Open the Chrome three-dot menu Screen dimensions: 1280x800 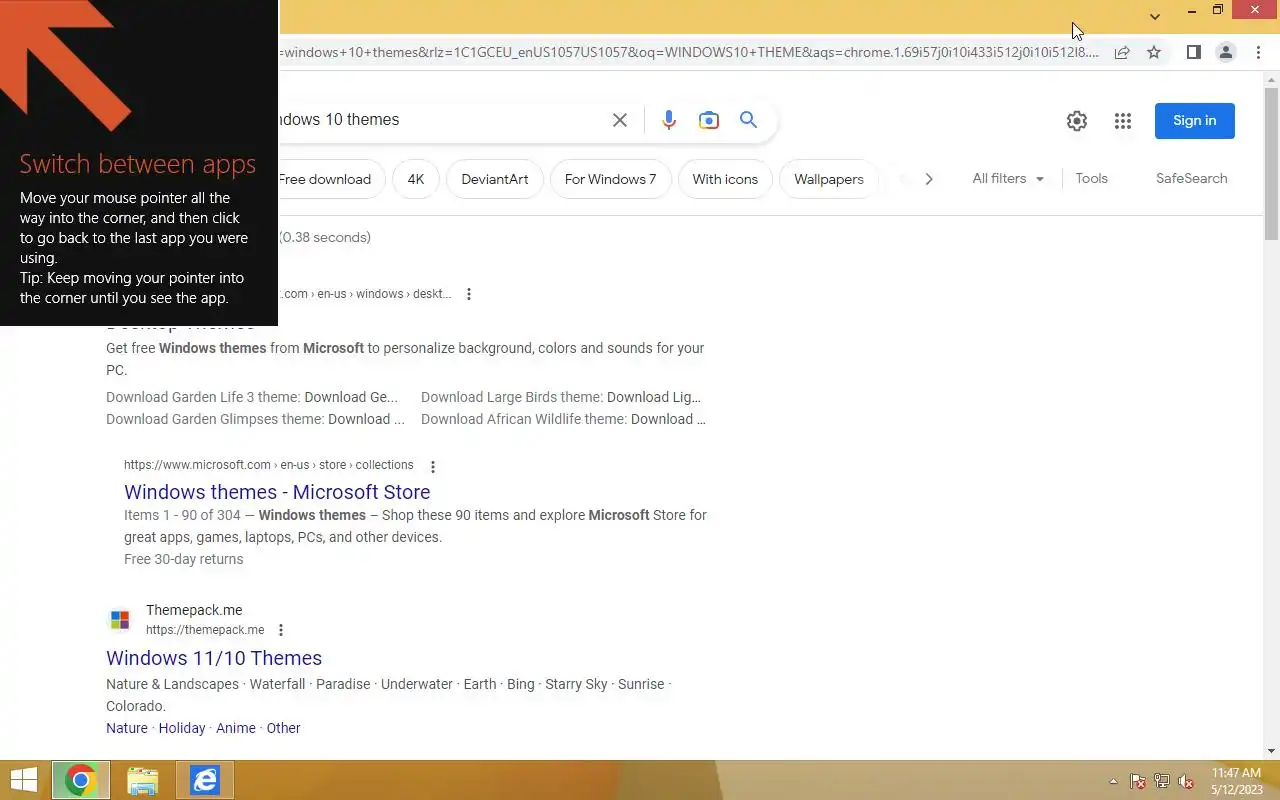point(1258,52)
